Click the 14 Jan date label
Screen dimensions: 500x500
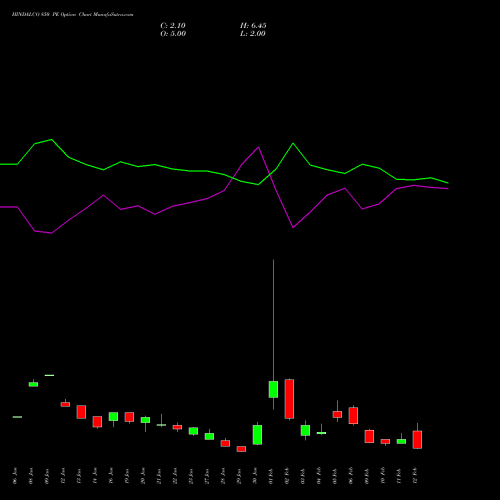(x=95, y=476)
